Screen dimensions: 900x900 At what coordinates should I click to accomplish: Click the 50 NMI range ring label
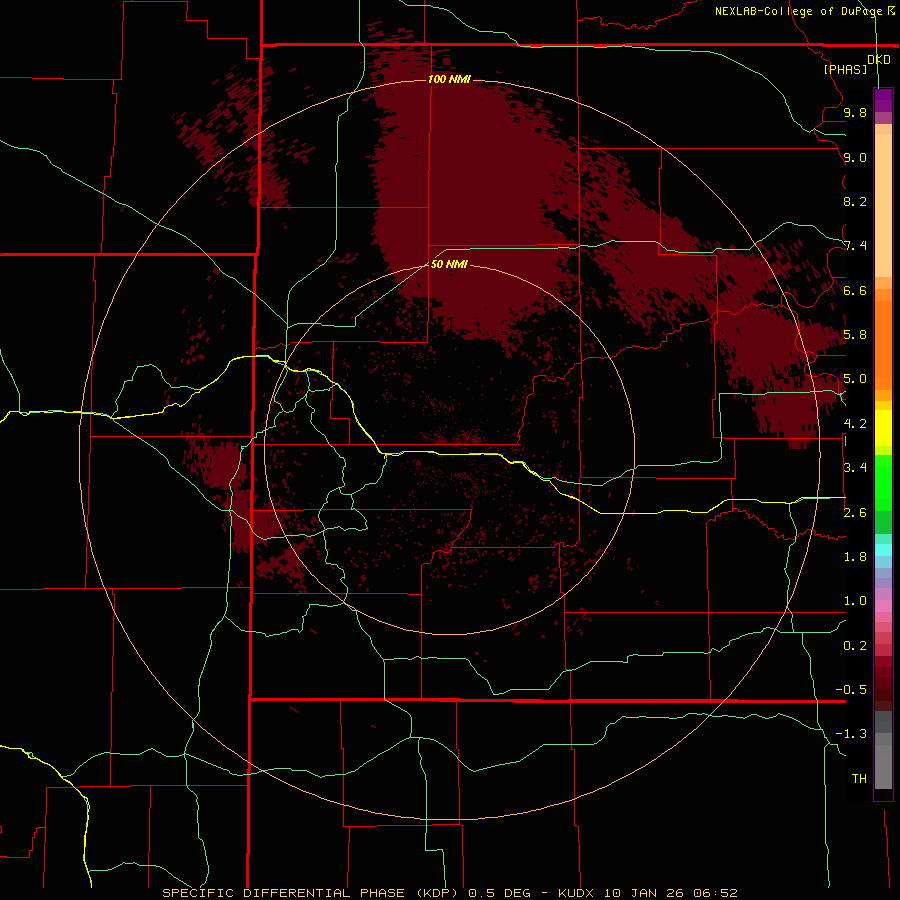pyautogui.click(x=449, y=264)
